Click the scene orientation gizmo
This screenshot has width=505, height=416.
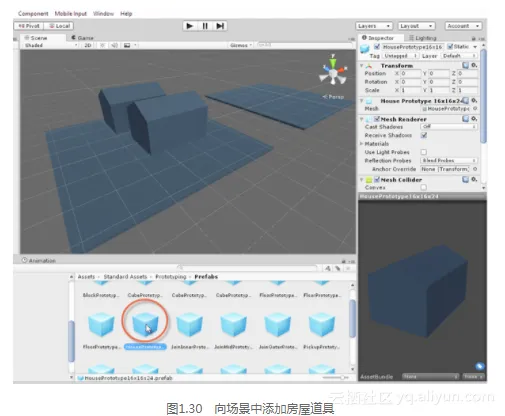pos(333,71)
